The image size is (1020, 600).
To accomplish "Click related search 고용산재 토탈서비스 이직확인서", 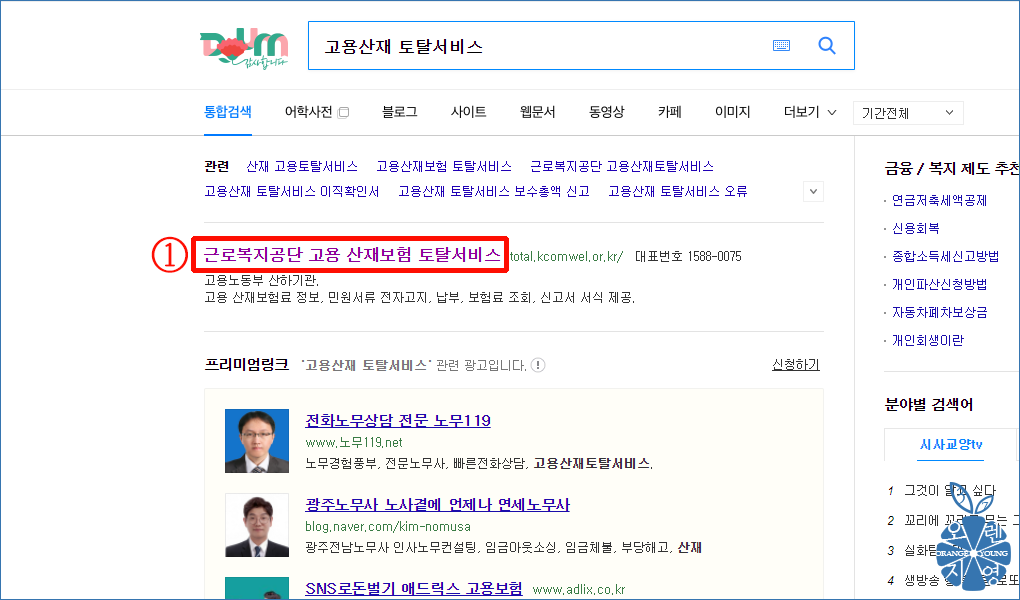I will [x=291, y=191].
